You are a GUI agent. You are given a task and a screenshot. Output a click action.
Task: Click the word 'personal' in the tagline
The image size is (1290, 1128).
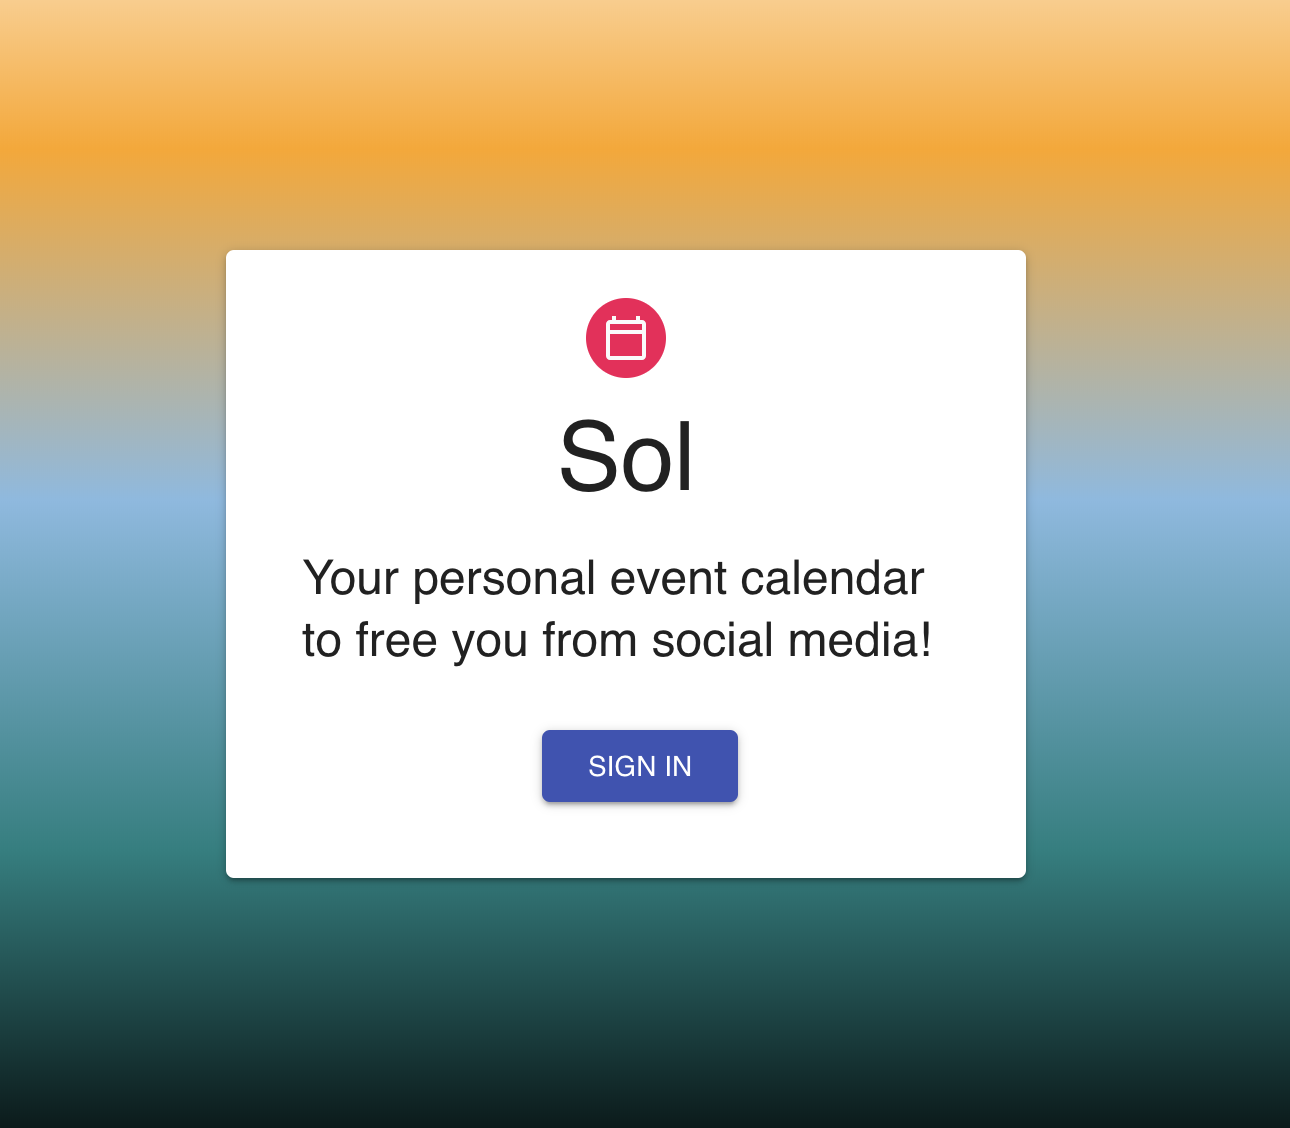coord(505,581)
